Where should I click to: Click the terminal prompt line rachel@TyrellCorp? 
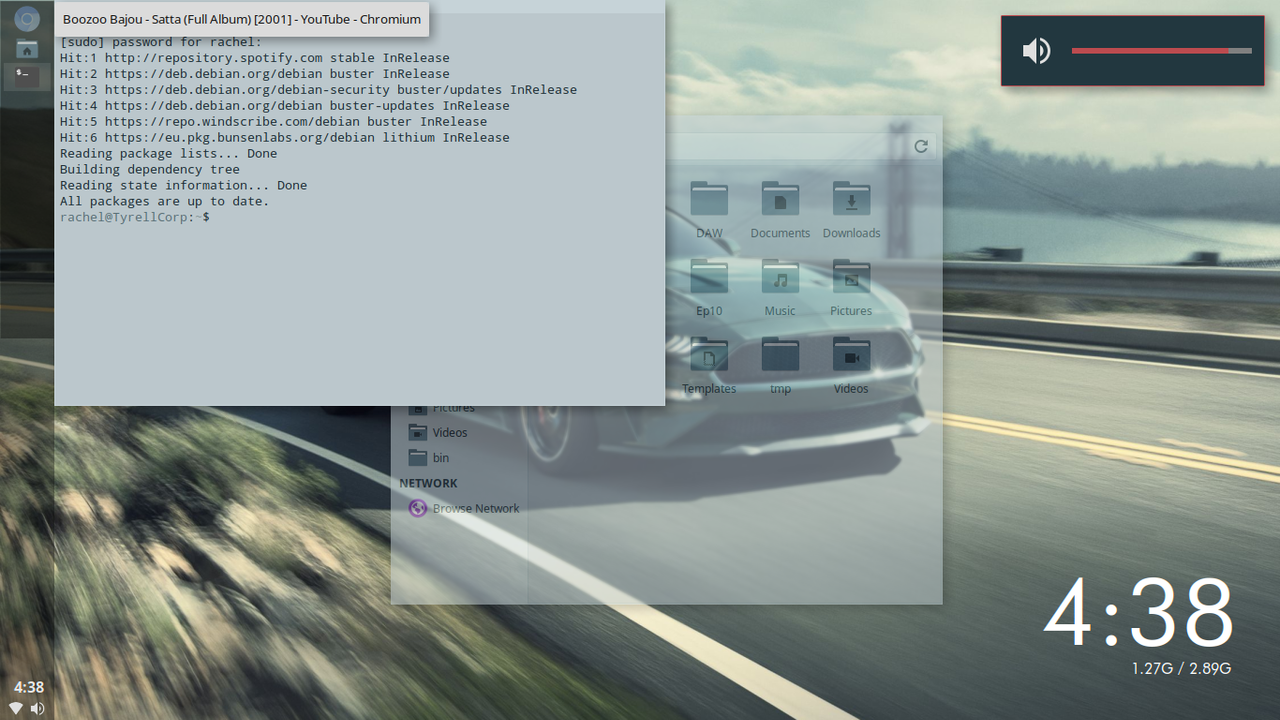coord(135,217)
